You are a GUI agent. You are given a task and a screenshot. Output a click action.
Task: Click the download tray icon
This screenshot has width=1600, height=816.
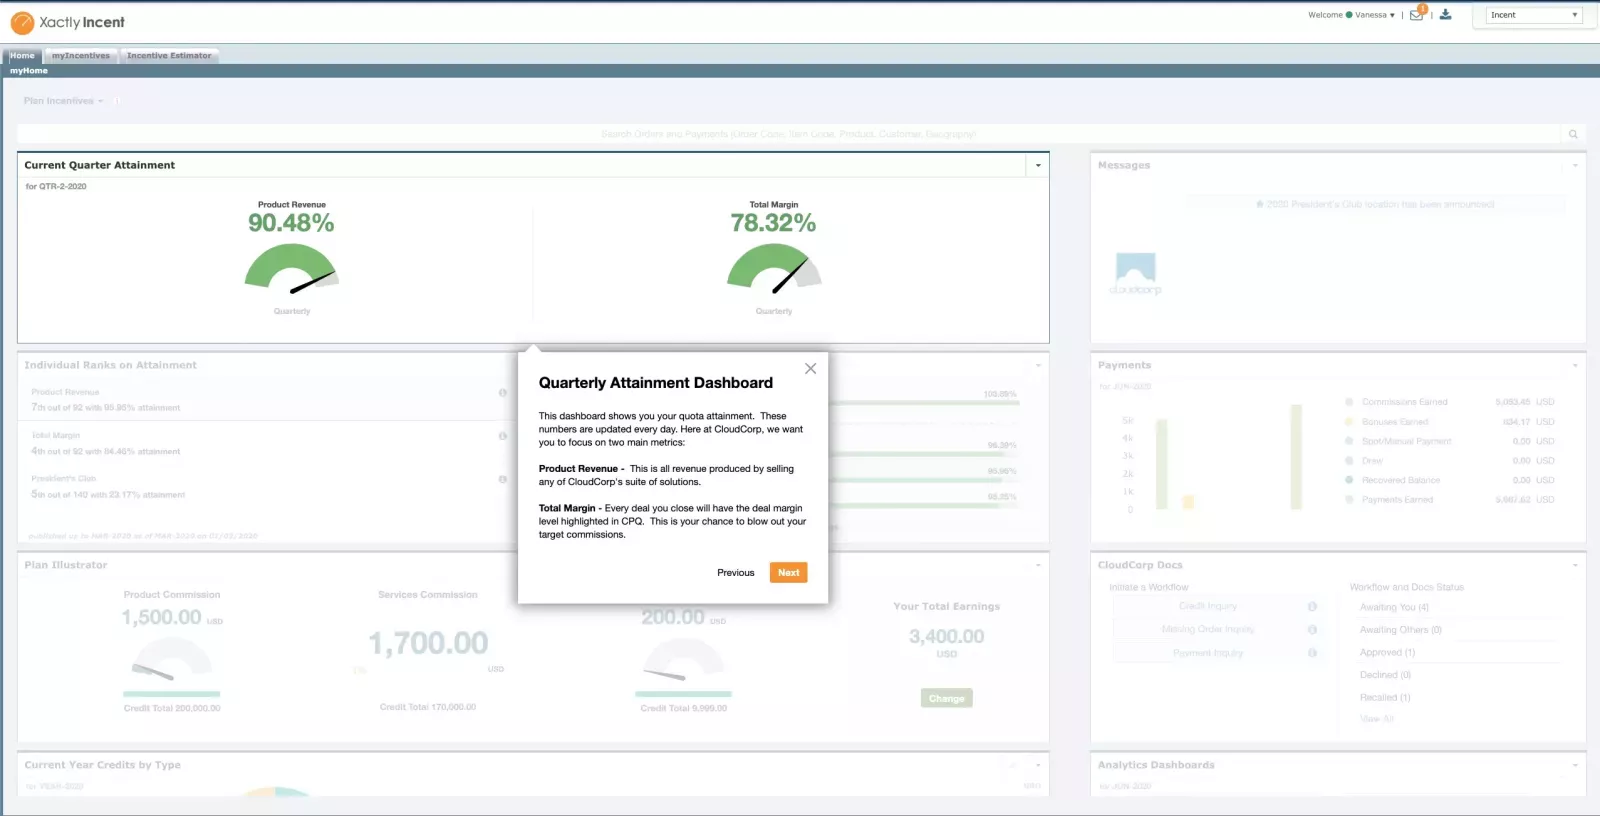coord(1445,15)
